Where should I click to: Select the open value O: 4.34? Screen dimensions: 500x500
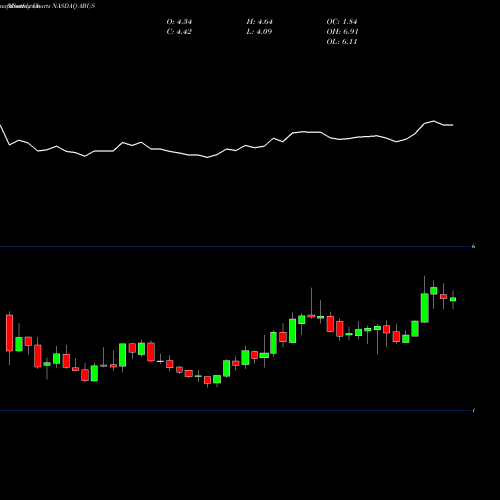coord(179,22)
